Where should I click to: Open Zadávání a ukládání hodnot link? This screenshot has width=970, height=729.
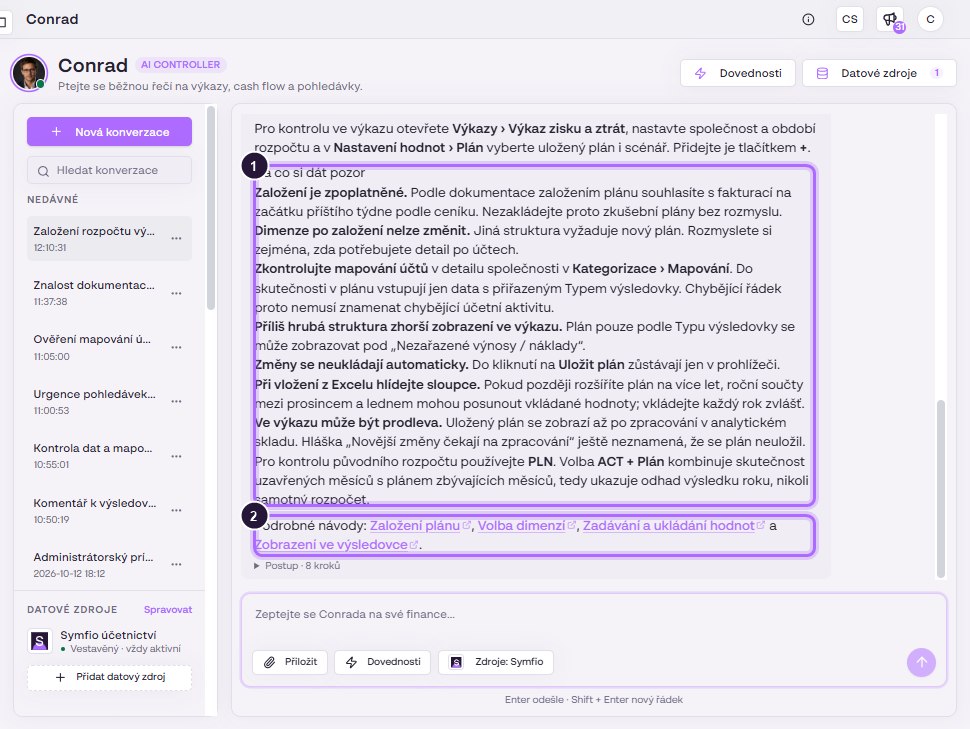pos(674,525)
